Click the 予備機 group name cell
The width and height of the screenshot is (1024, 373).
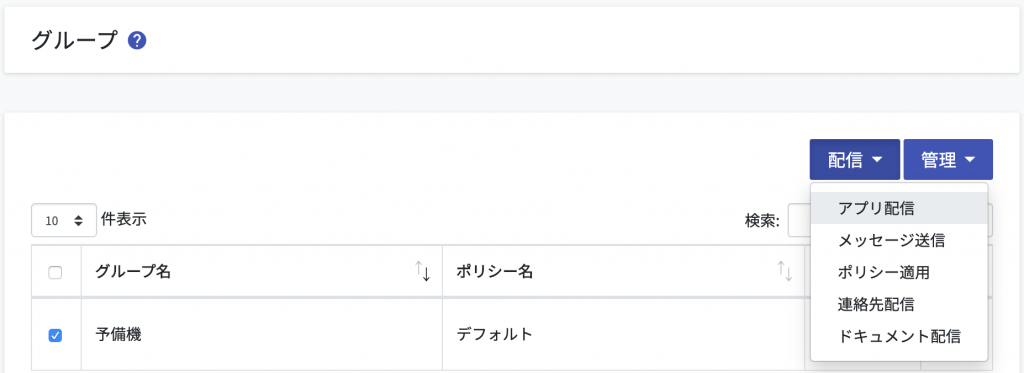(x=262, y=335)
